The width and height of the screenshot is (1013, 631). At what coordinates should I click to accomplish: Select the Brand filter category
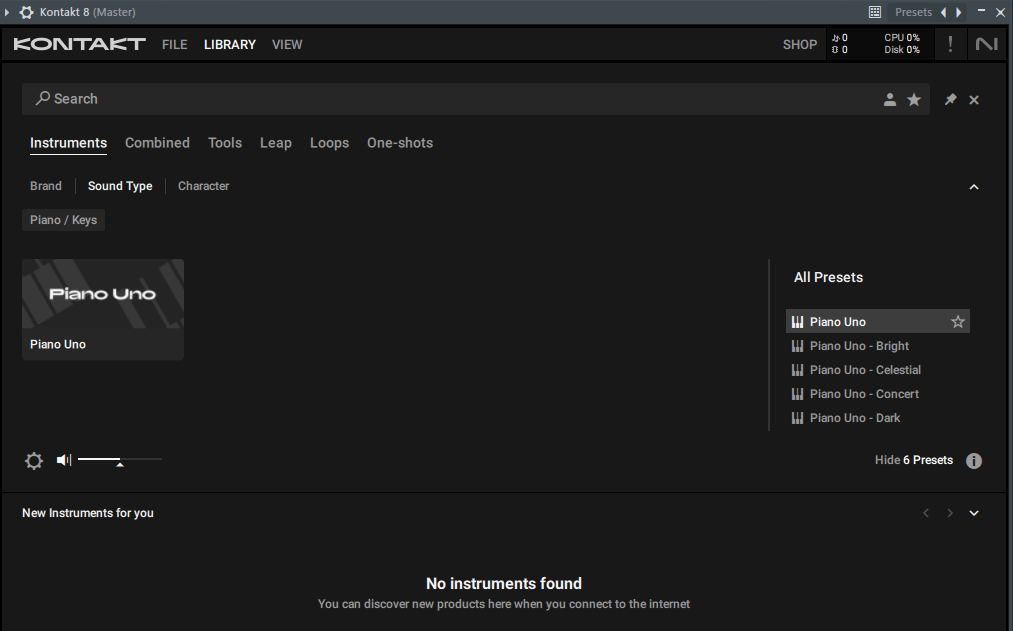(46, 186)
